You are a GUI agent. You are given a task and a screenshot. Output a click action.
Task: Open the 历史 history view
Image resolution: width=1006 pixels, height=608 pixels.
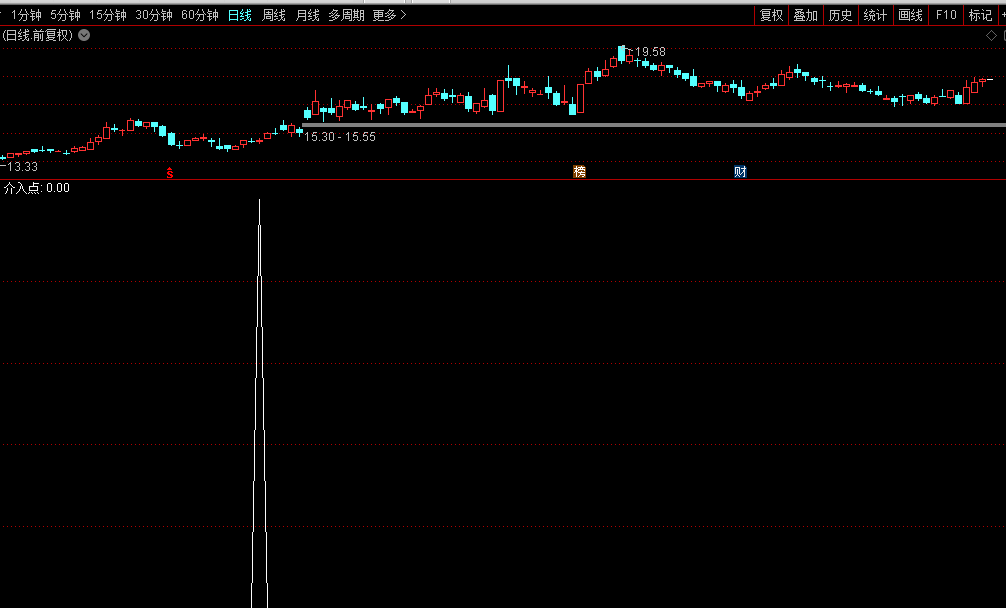point(840,15)
